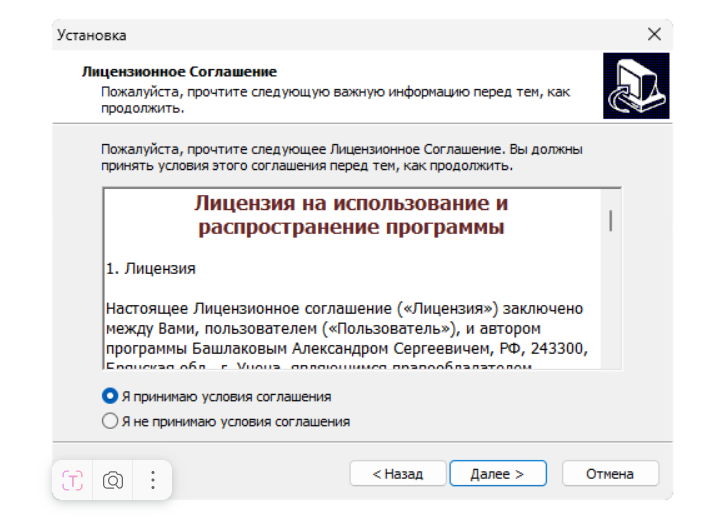Select 'Я не принимаю условия соглашения' option

(110, 421)
